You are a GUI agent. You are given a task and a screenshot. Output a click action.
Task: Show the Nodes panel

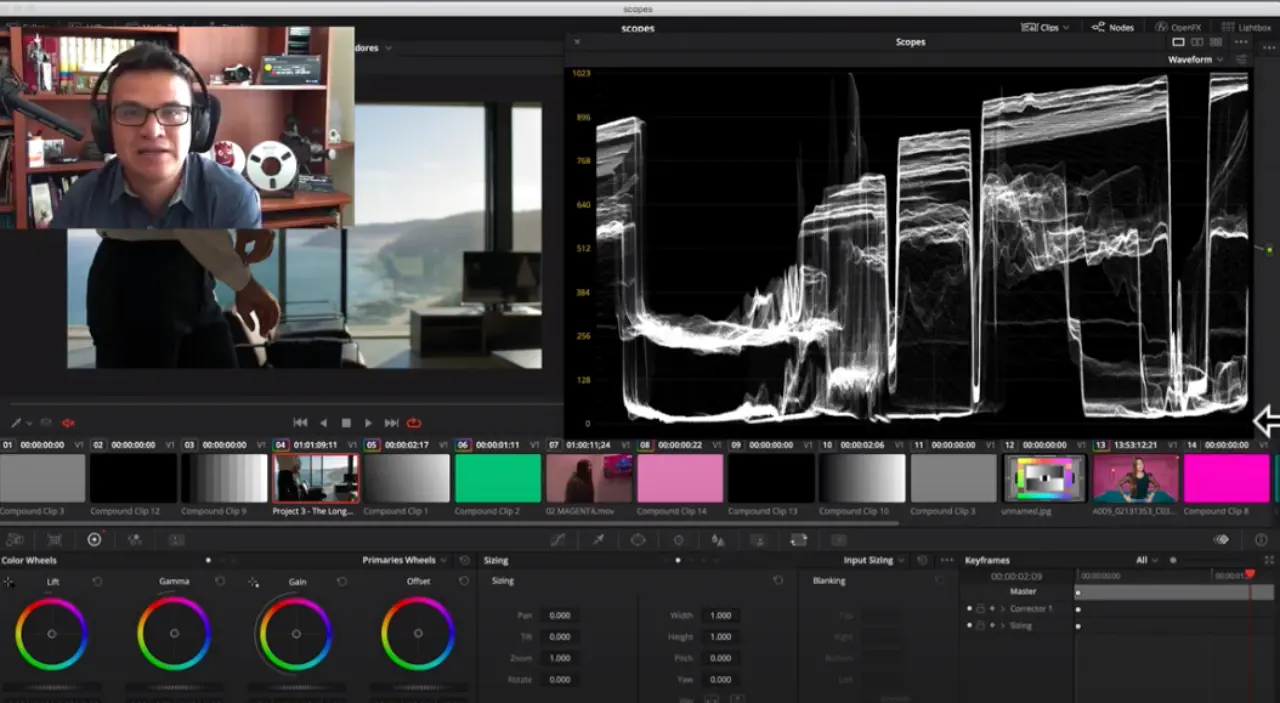point(1113,27)
